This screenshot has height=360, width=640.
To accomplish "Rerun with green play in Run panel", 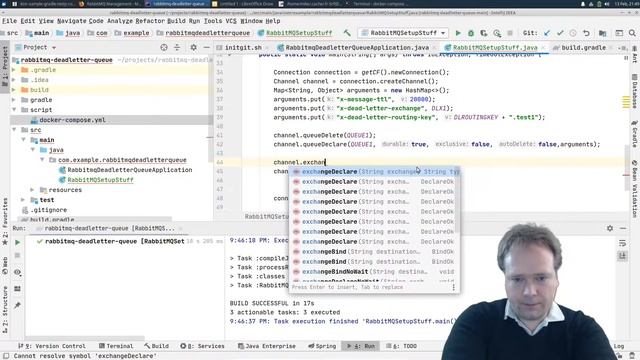I will coord(17,242).
